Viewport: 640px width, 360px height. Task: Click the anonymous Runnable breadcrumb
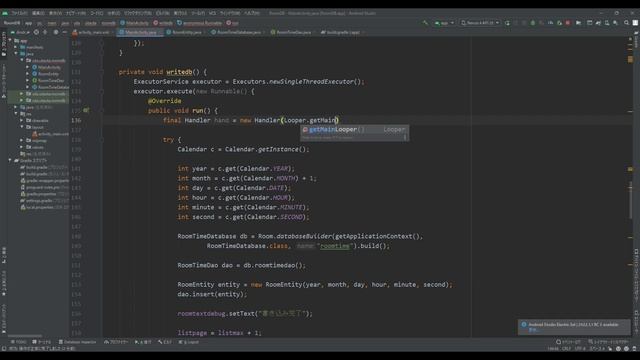coord(200,23)
